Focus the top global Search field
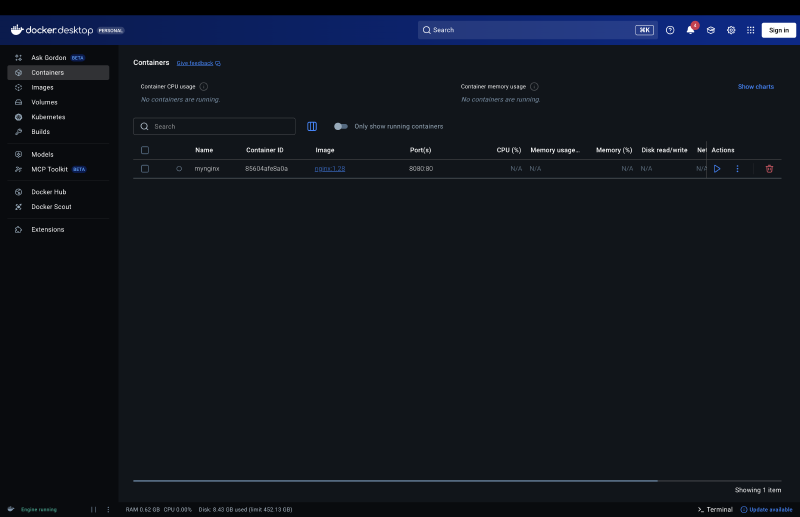Viewport: 800px width, 517px height. point(538,30)
